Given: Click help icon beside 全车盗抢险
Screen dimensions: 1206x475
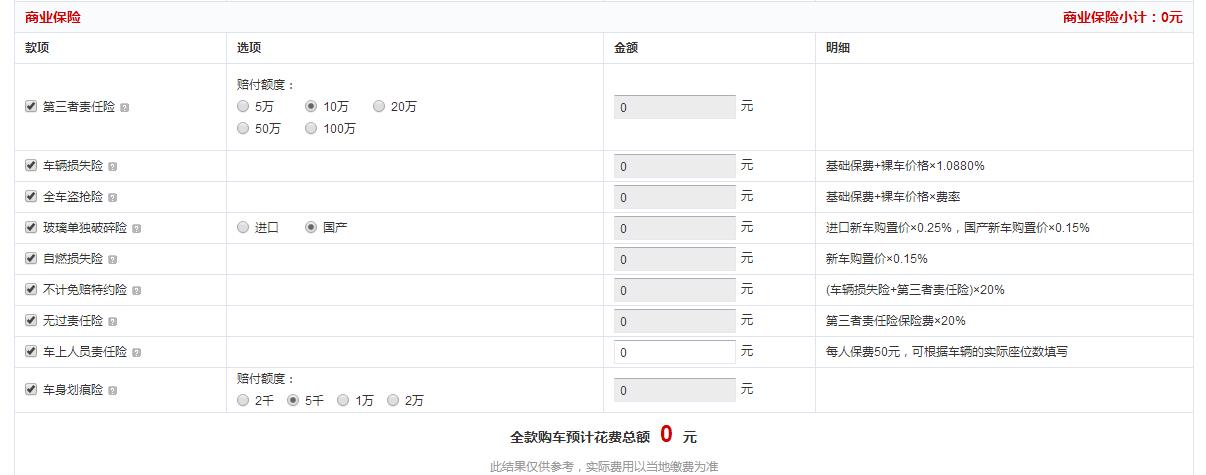Looking at the screenshot, I should pos(113,198).
